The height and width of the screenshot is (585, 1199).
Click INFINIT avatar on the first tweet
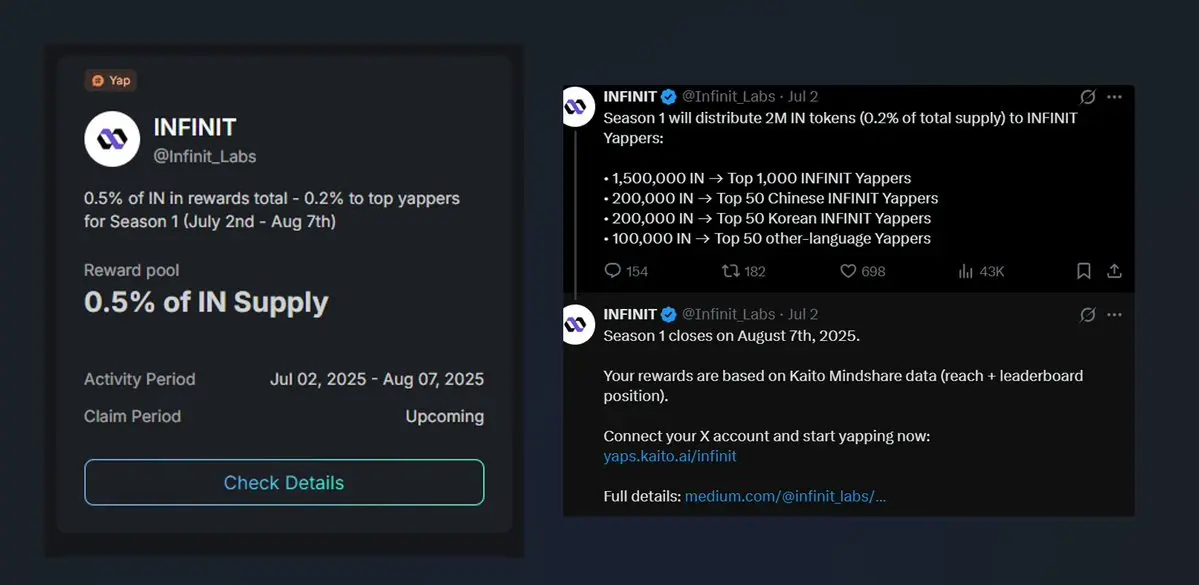577,106
